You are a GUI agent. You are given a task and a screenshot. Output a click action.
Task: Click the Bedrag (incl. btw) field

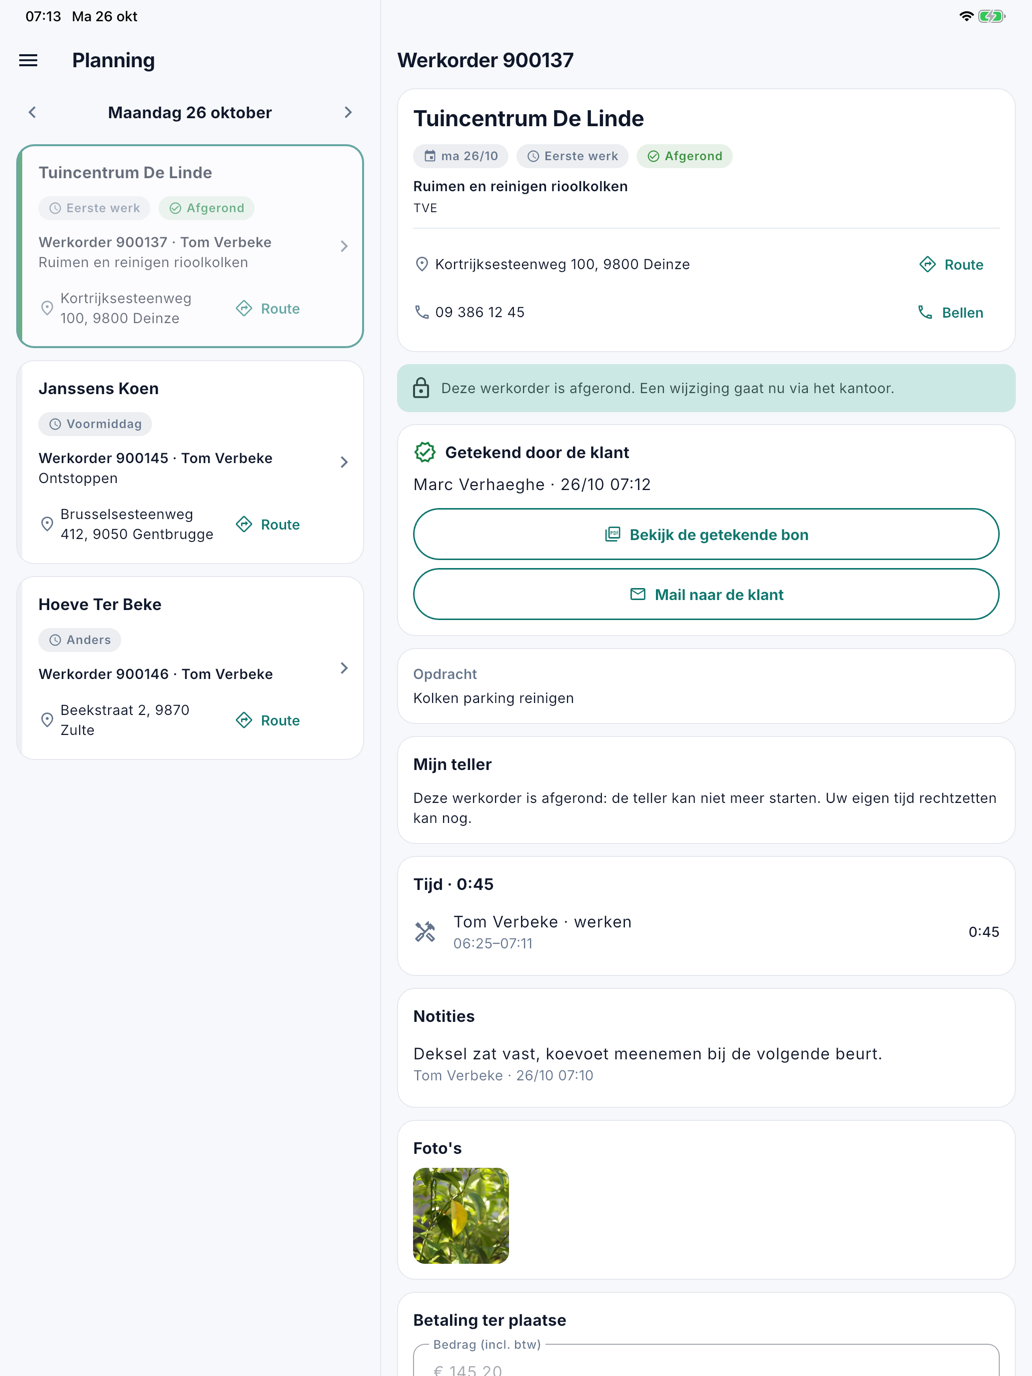706,1360
